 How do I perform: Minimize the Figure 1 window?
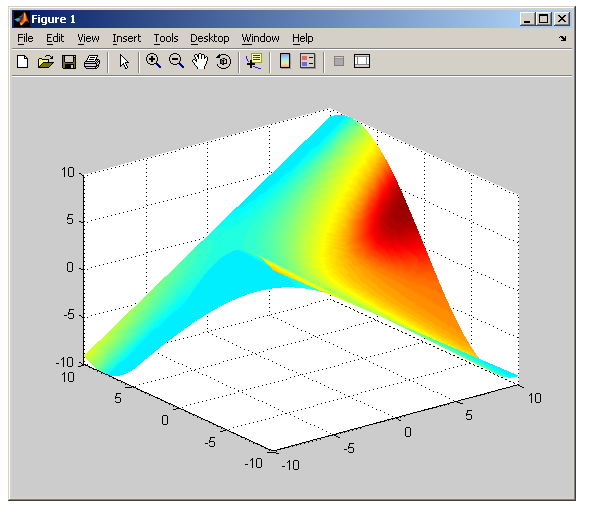pyautogui.click(x=527, y=19)
